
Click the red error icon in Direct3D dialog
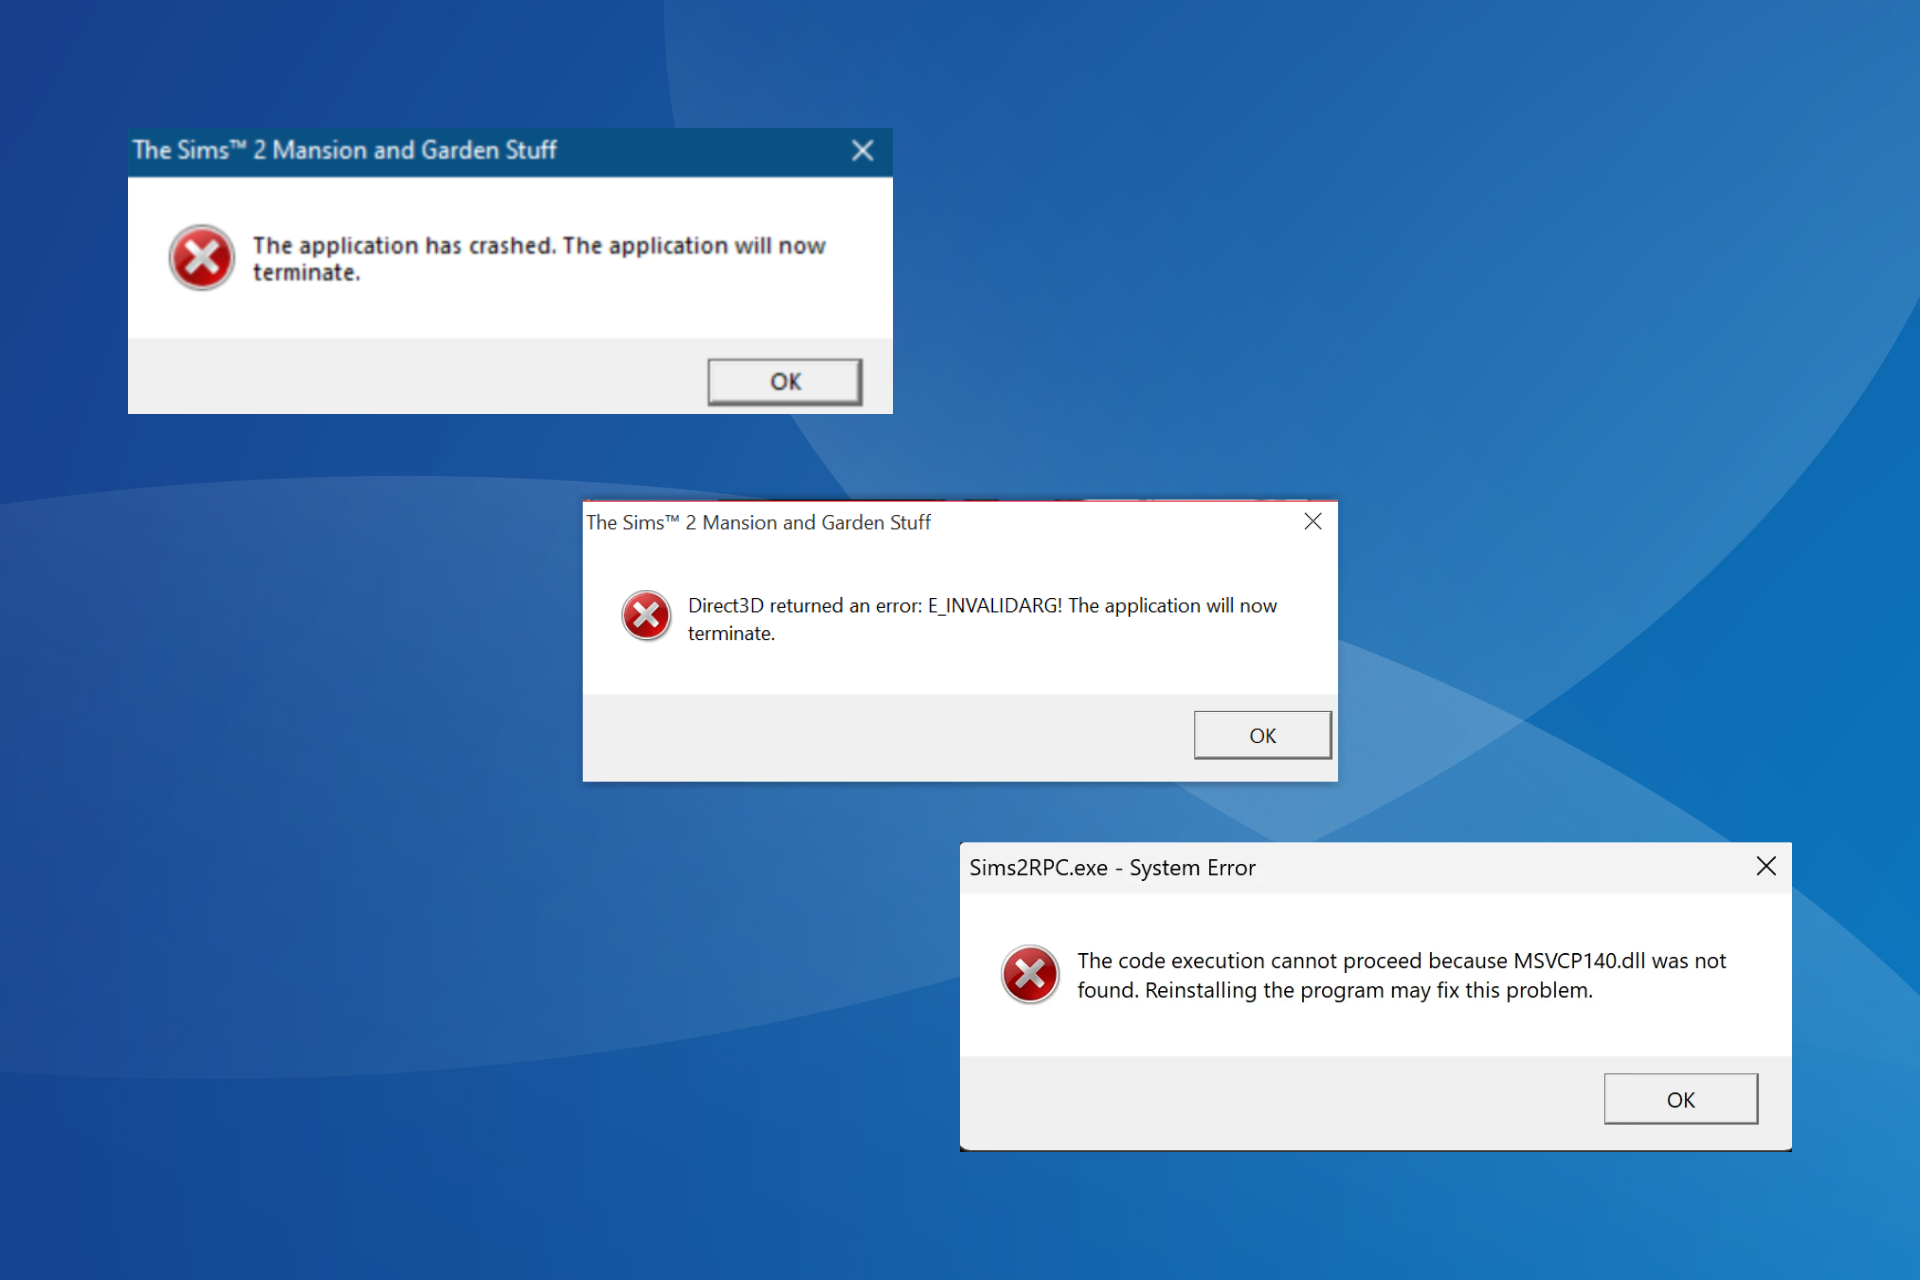pos(646,615)
